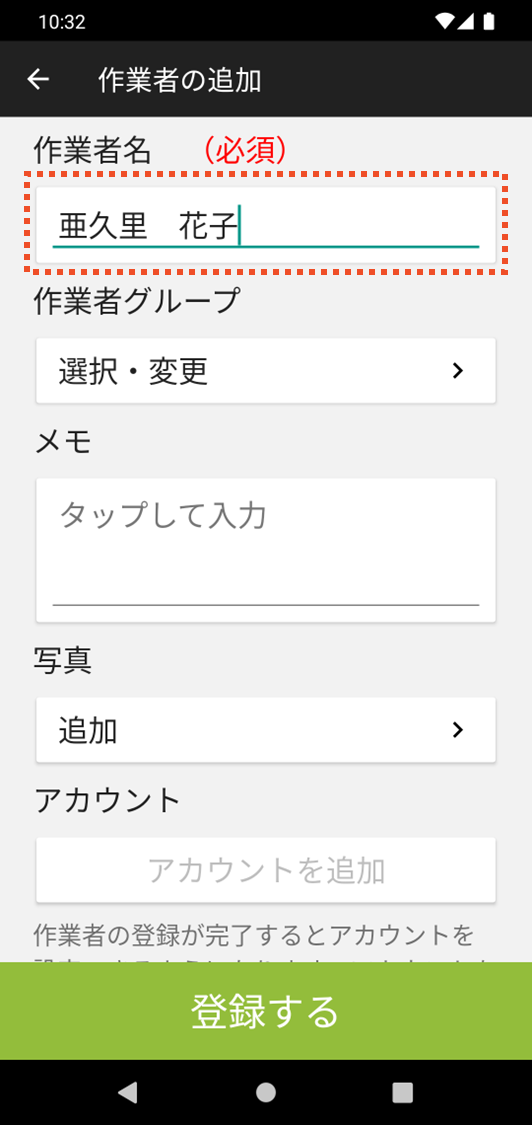Image resolution: width=532 pixels, height=1125 pixels.
Task: Tap the back arrow in the header
Action: coord(38,80)
